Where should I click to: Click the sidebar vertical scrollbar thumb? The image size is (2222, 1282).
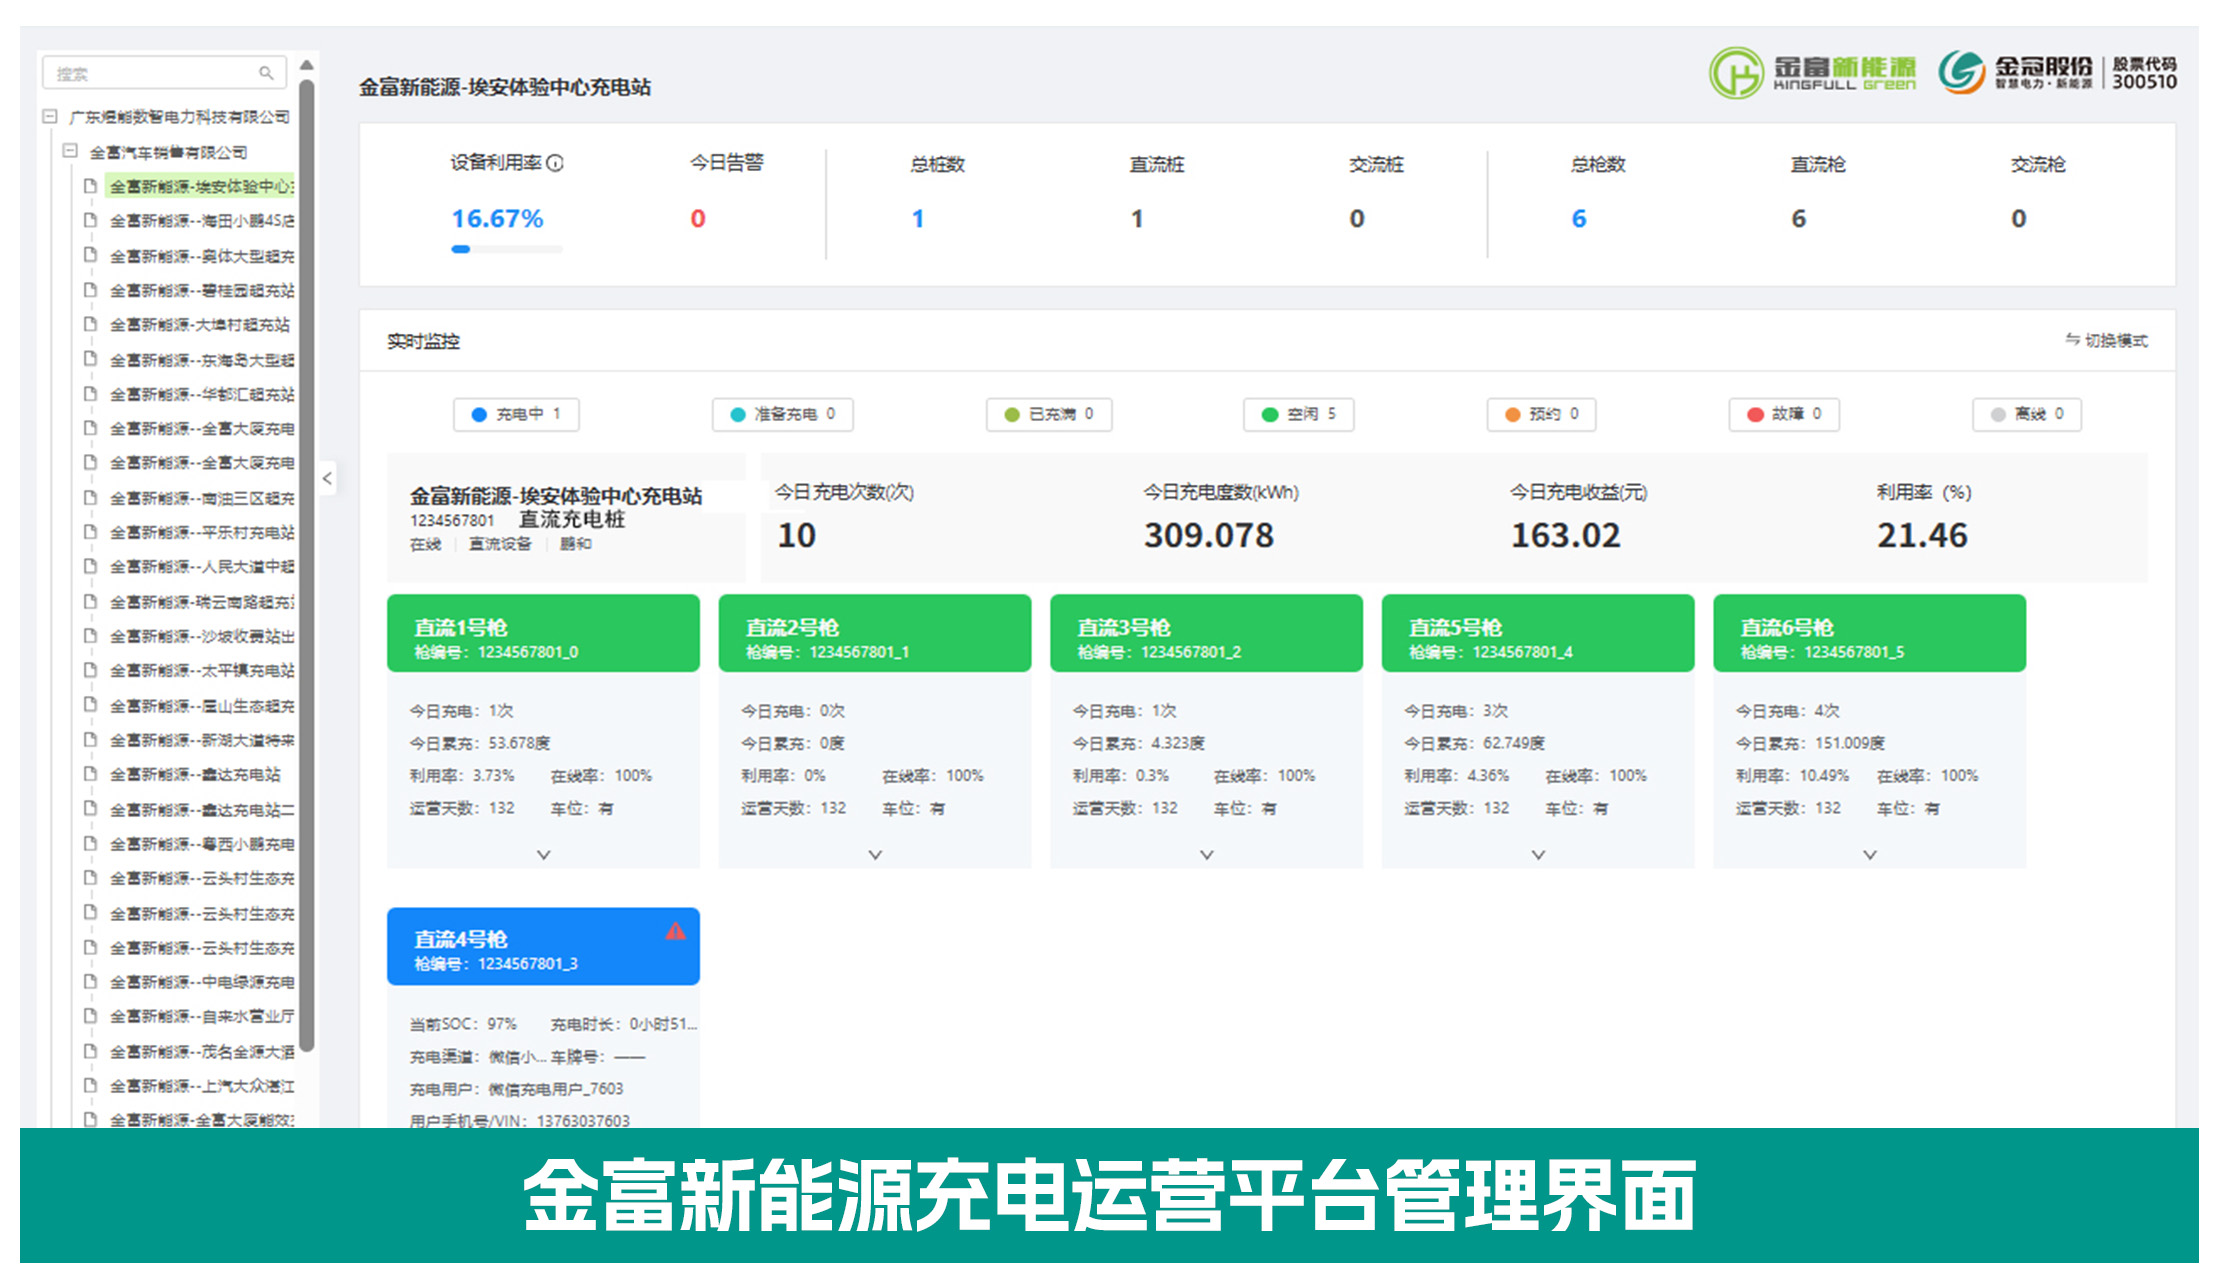tap(307, 565)
